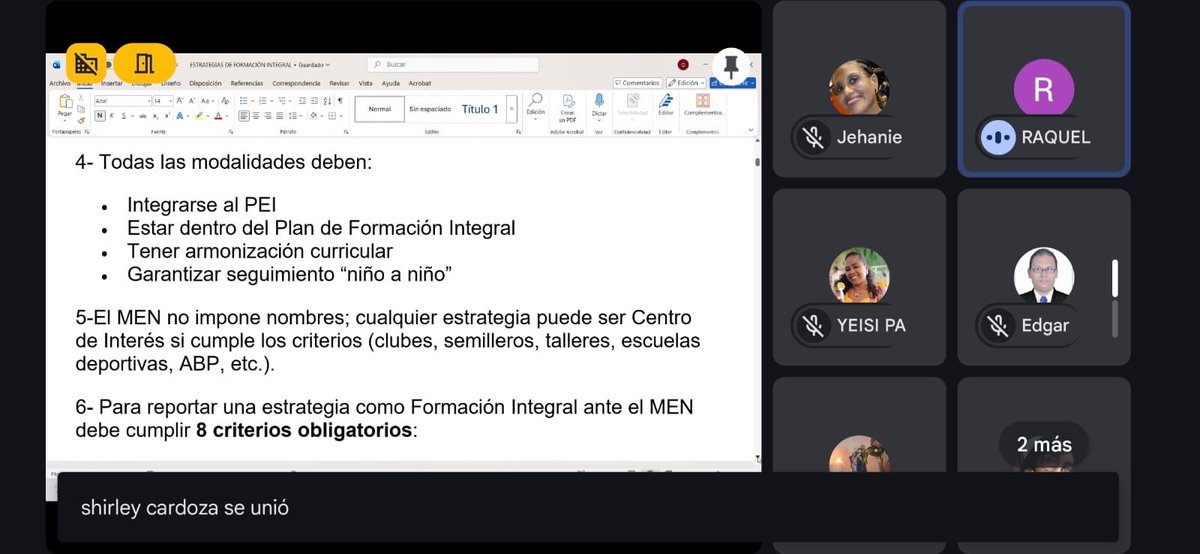Select the Normal style
Screen dimensions: 1200x554
pyautogui.click(x=379, y=109)
